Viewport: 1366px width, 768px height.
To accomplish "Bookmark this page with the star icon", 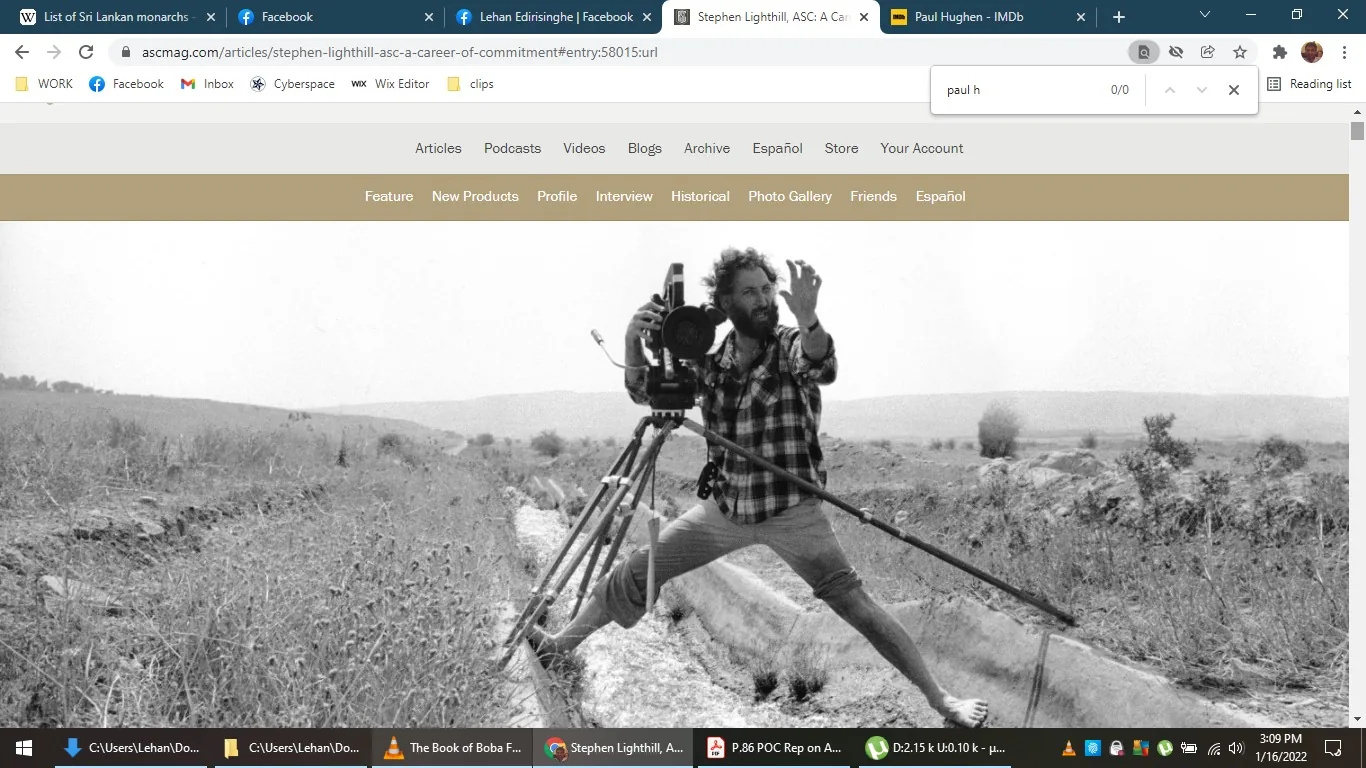I will point(1239,52).
